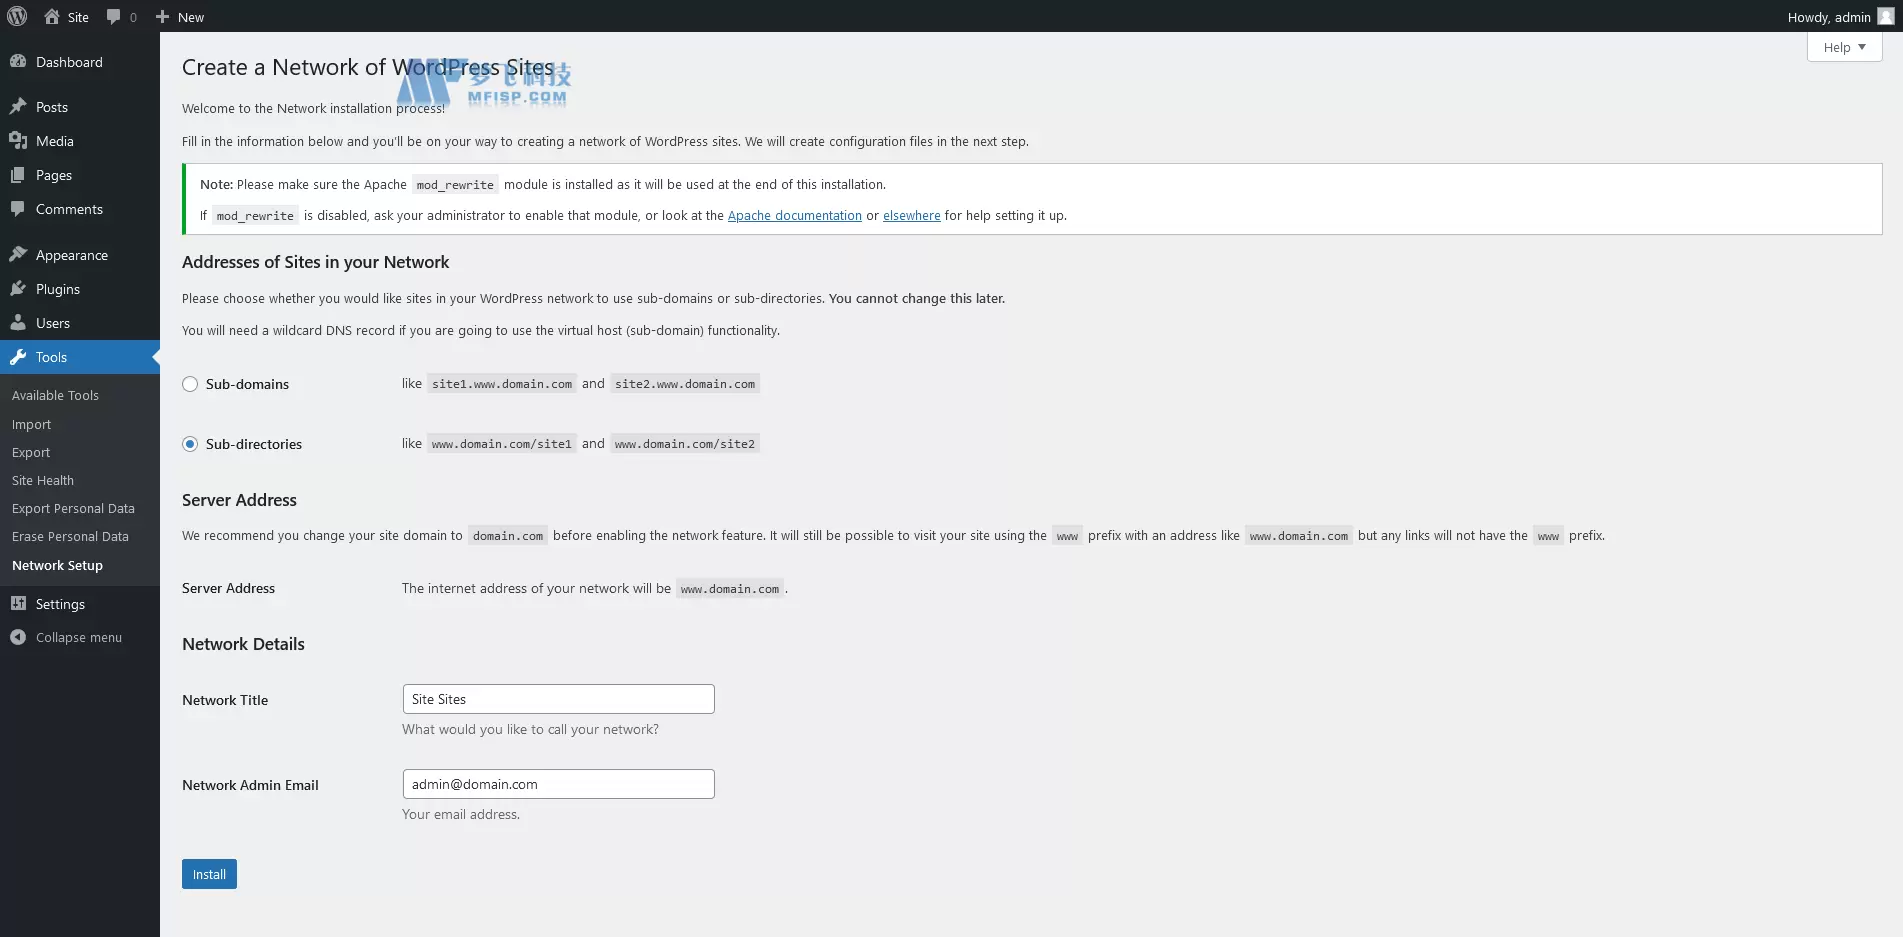Click the admin user avatar
The height and width of the screenshot is (937, 1903).
point(1885,16)
